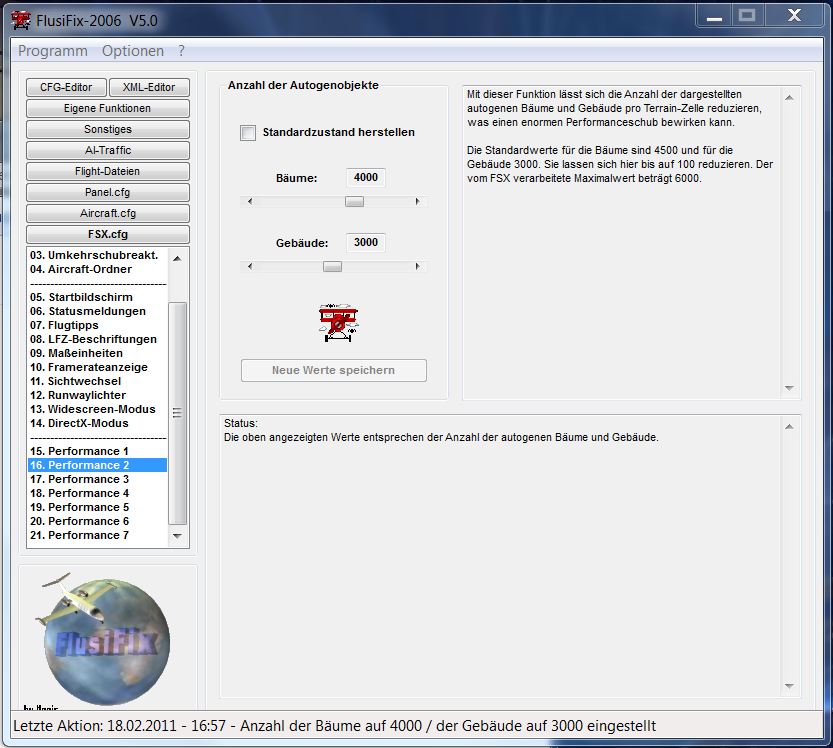
Task: Click the Letzte Aktion status bar text
Action: 335,726
